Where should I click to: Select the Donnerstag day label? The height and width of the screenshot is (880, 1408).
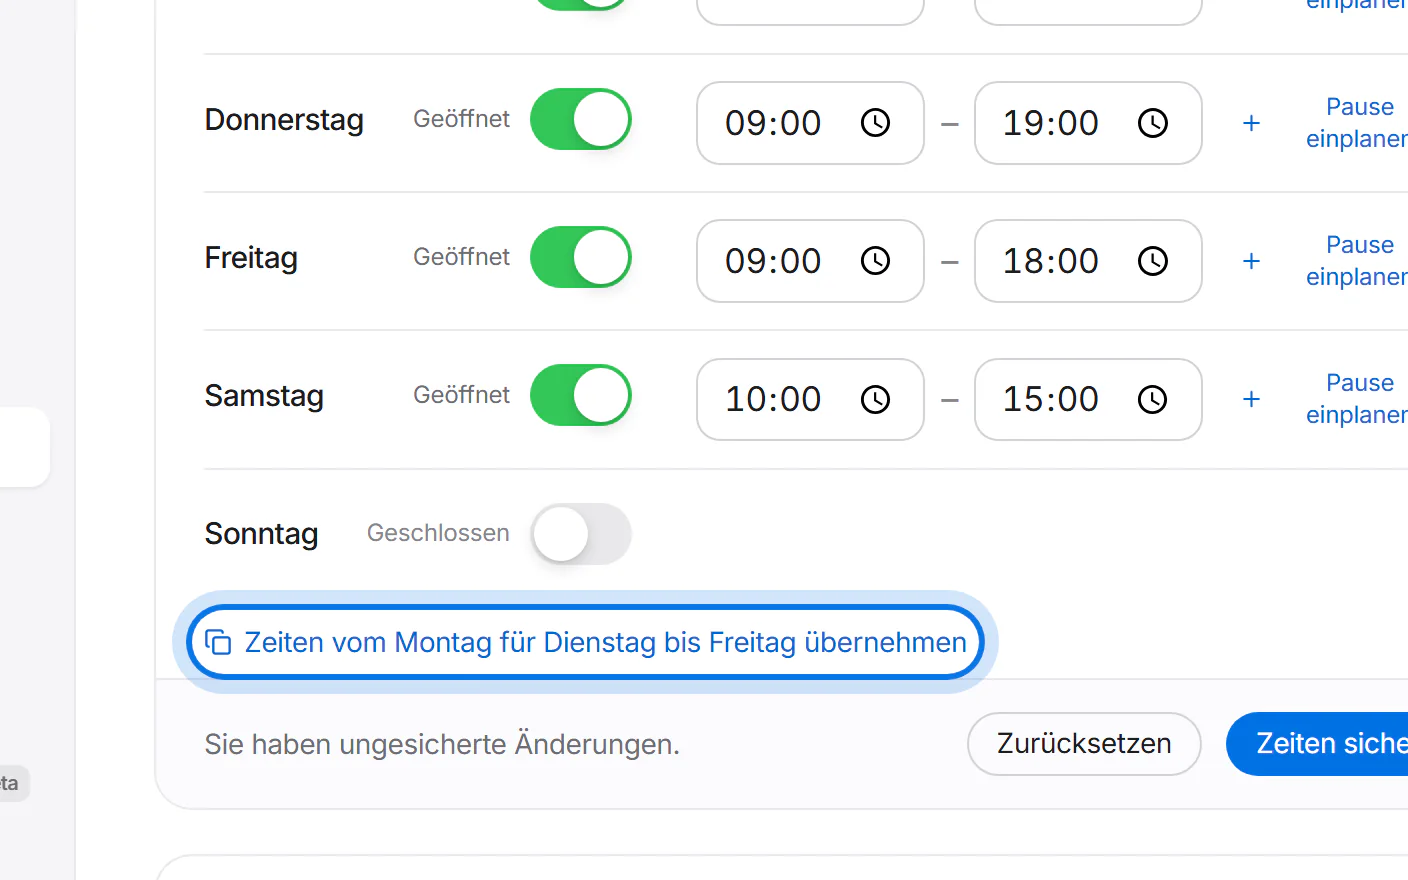284,120
